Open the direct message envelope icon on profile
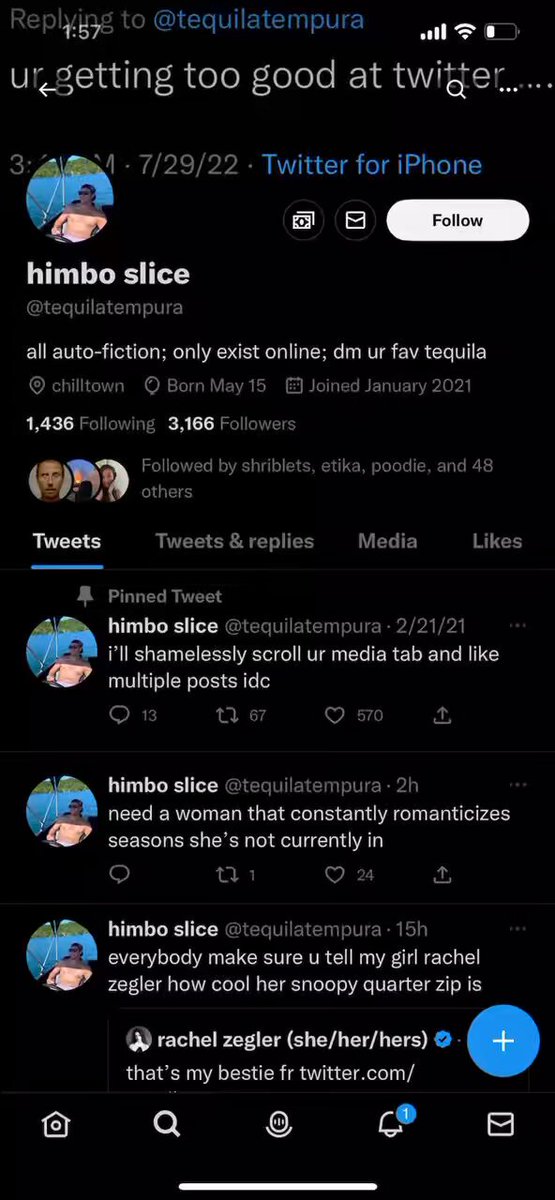 tap(355, 220)
